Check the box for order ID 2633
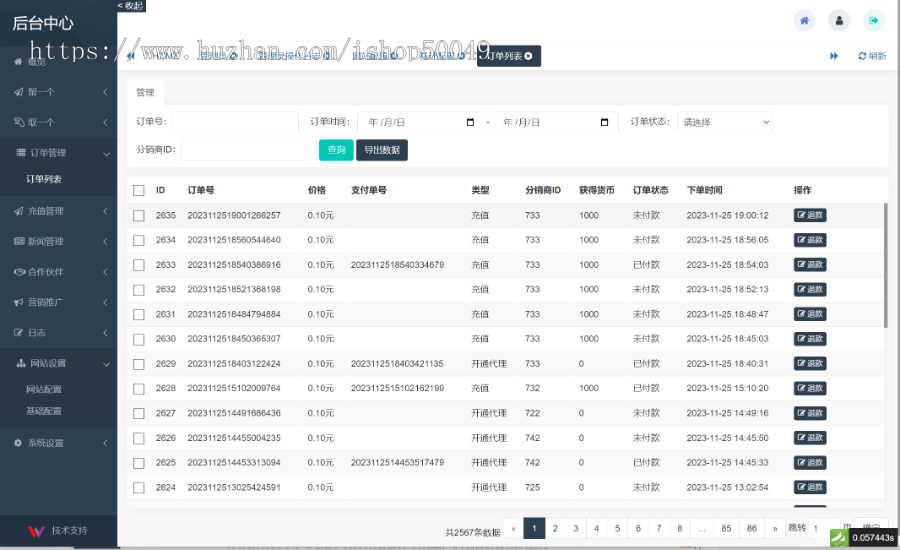Viewport: 900px width, 550px height. [139, 265]
